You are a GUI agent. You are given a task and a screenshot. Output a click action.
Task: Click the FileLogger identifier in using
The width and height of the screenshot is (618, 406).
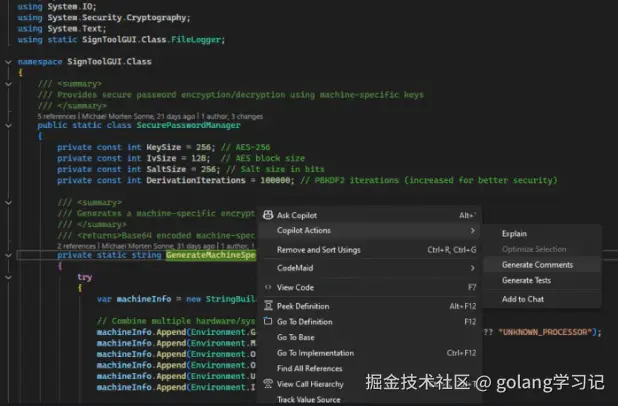click(195, 39)
